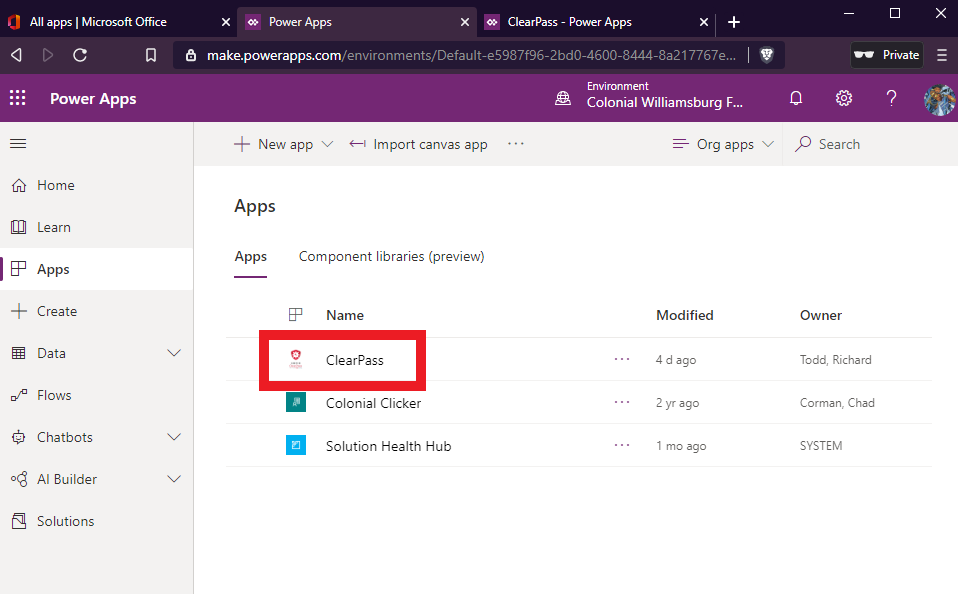Open the Colonial Clicker app link
Viewport: 958px width, 594px height.
point(373,403)
